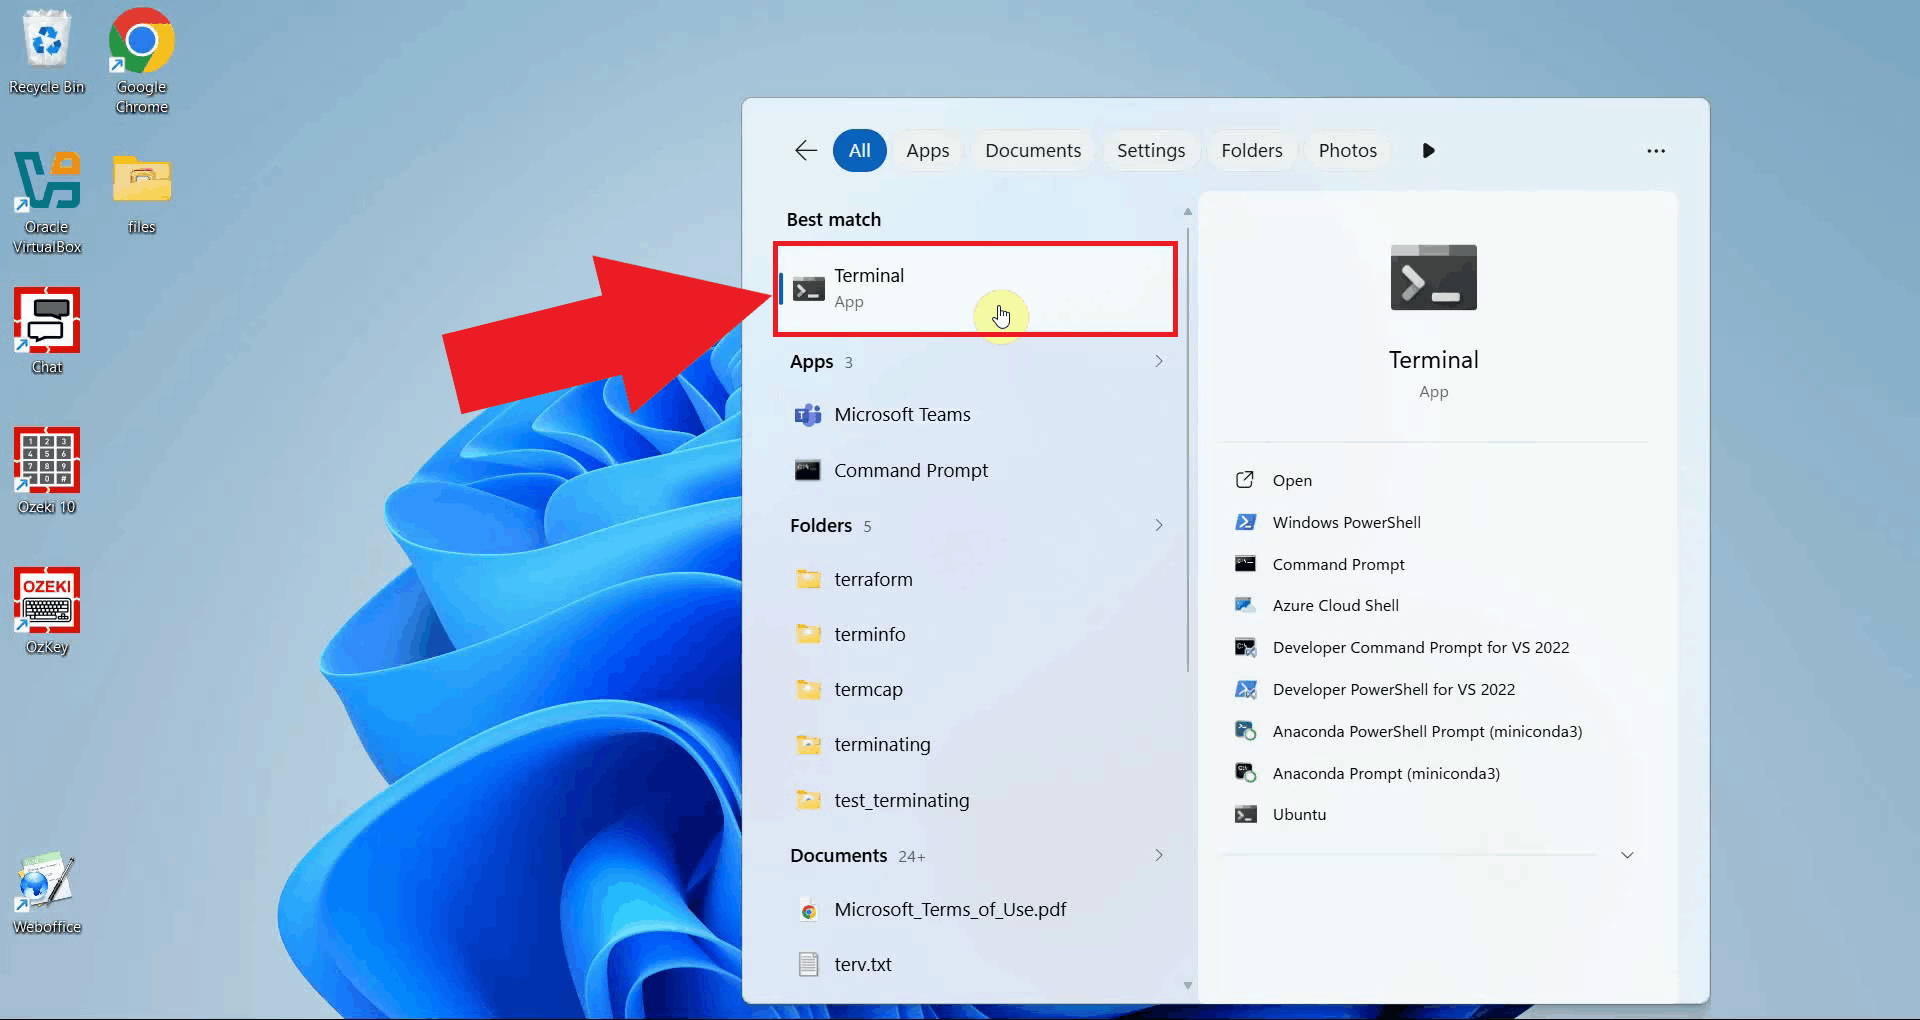1920x1020 pixels.
Task: Switch to the Folders filter tab
Action: point(1252,150)
